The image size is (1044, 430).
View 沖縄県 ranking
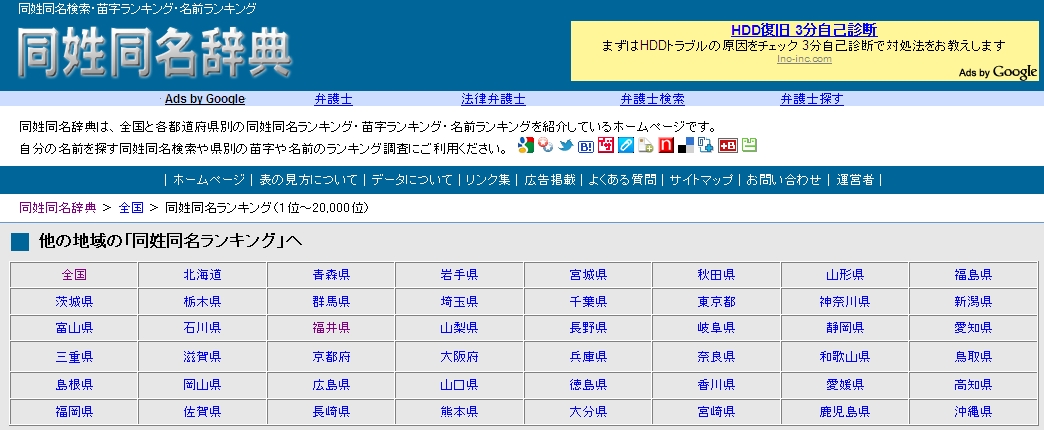[973, 411]
